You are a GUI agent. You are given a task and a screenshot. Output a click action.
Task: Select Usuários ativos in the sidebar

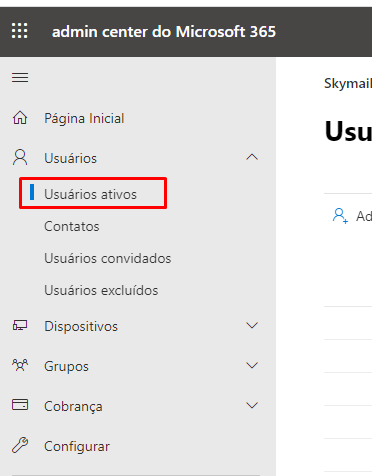click(90, 194)
